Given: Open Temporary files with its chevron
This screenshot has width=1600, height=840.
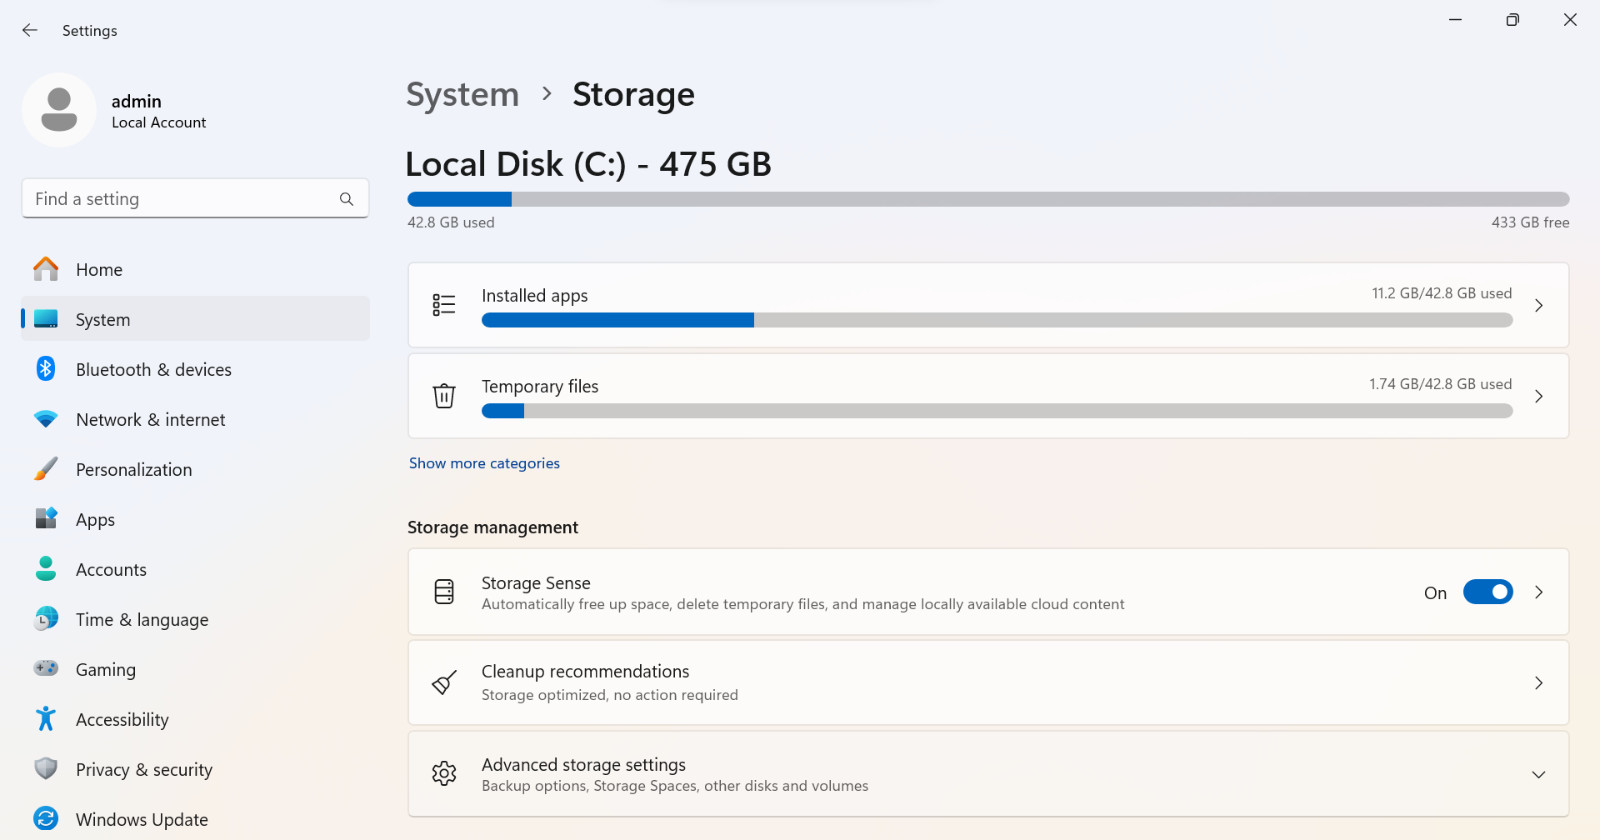Looking at the screenshot, I should (x=1539, y=396).
